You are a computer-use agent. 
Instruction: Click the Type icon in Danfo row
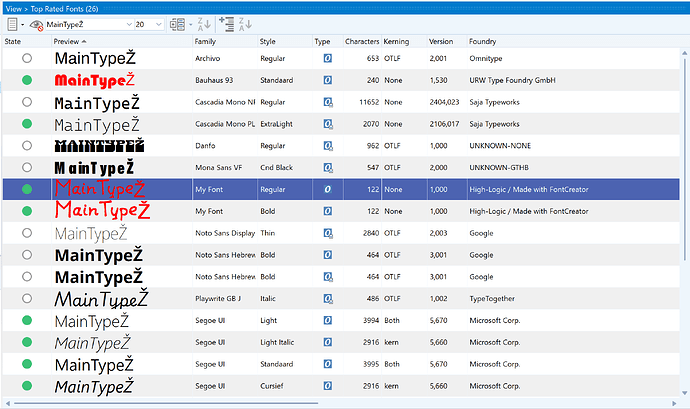pyautogui.click(x=328, y=146)
